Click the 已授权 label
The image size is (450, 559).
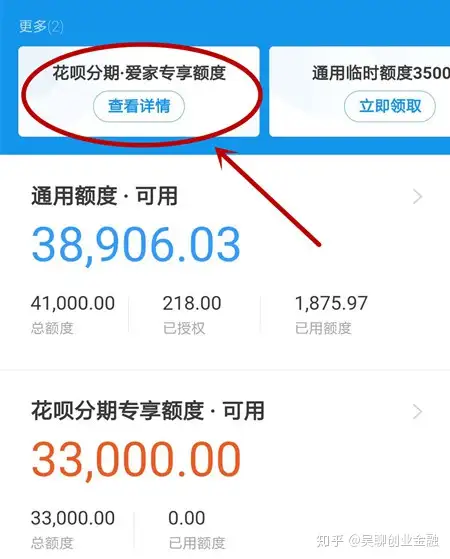(184, 328)
